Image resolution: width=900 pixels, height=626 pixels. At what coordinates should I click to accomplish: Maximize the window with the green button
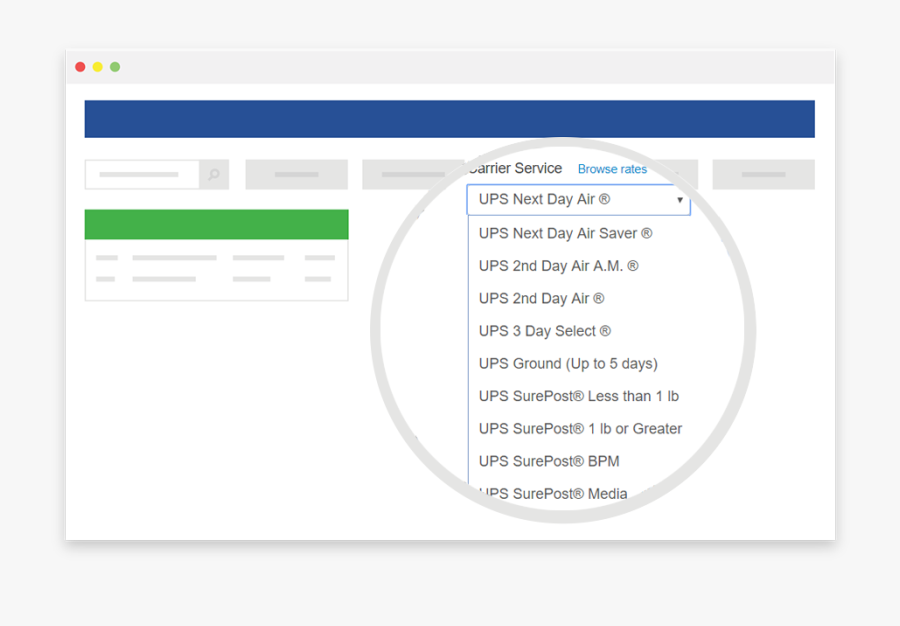pos(115,67)
